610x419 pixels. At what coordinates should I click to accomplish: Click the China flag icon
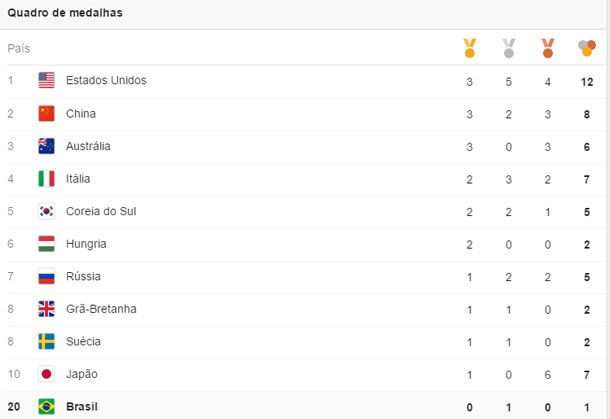click(46, 114)
